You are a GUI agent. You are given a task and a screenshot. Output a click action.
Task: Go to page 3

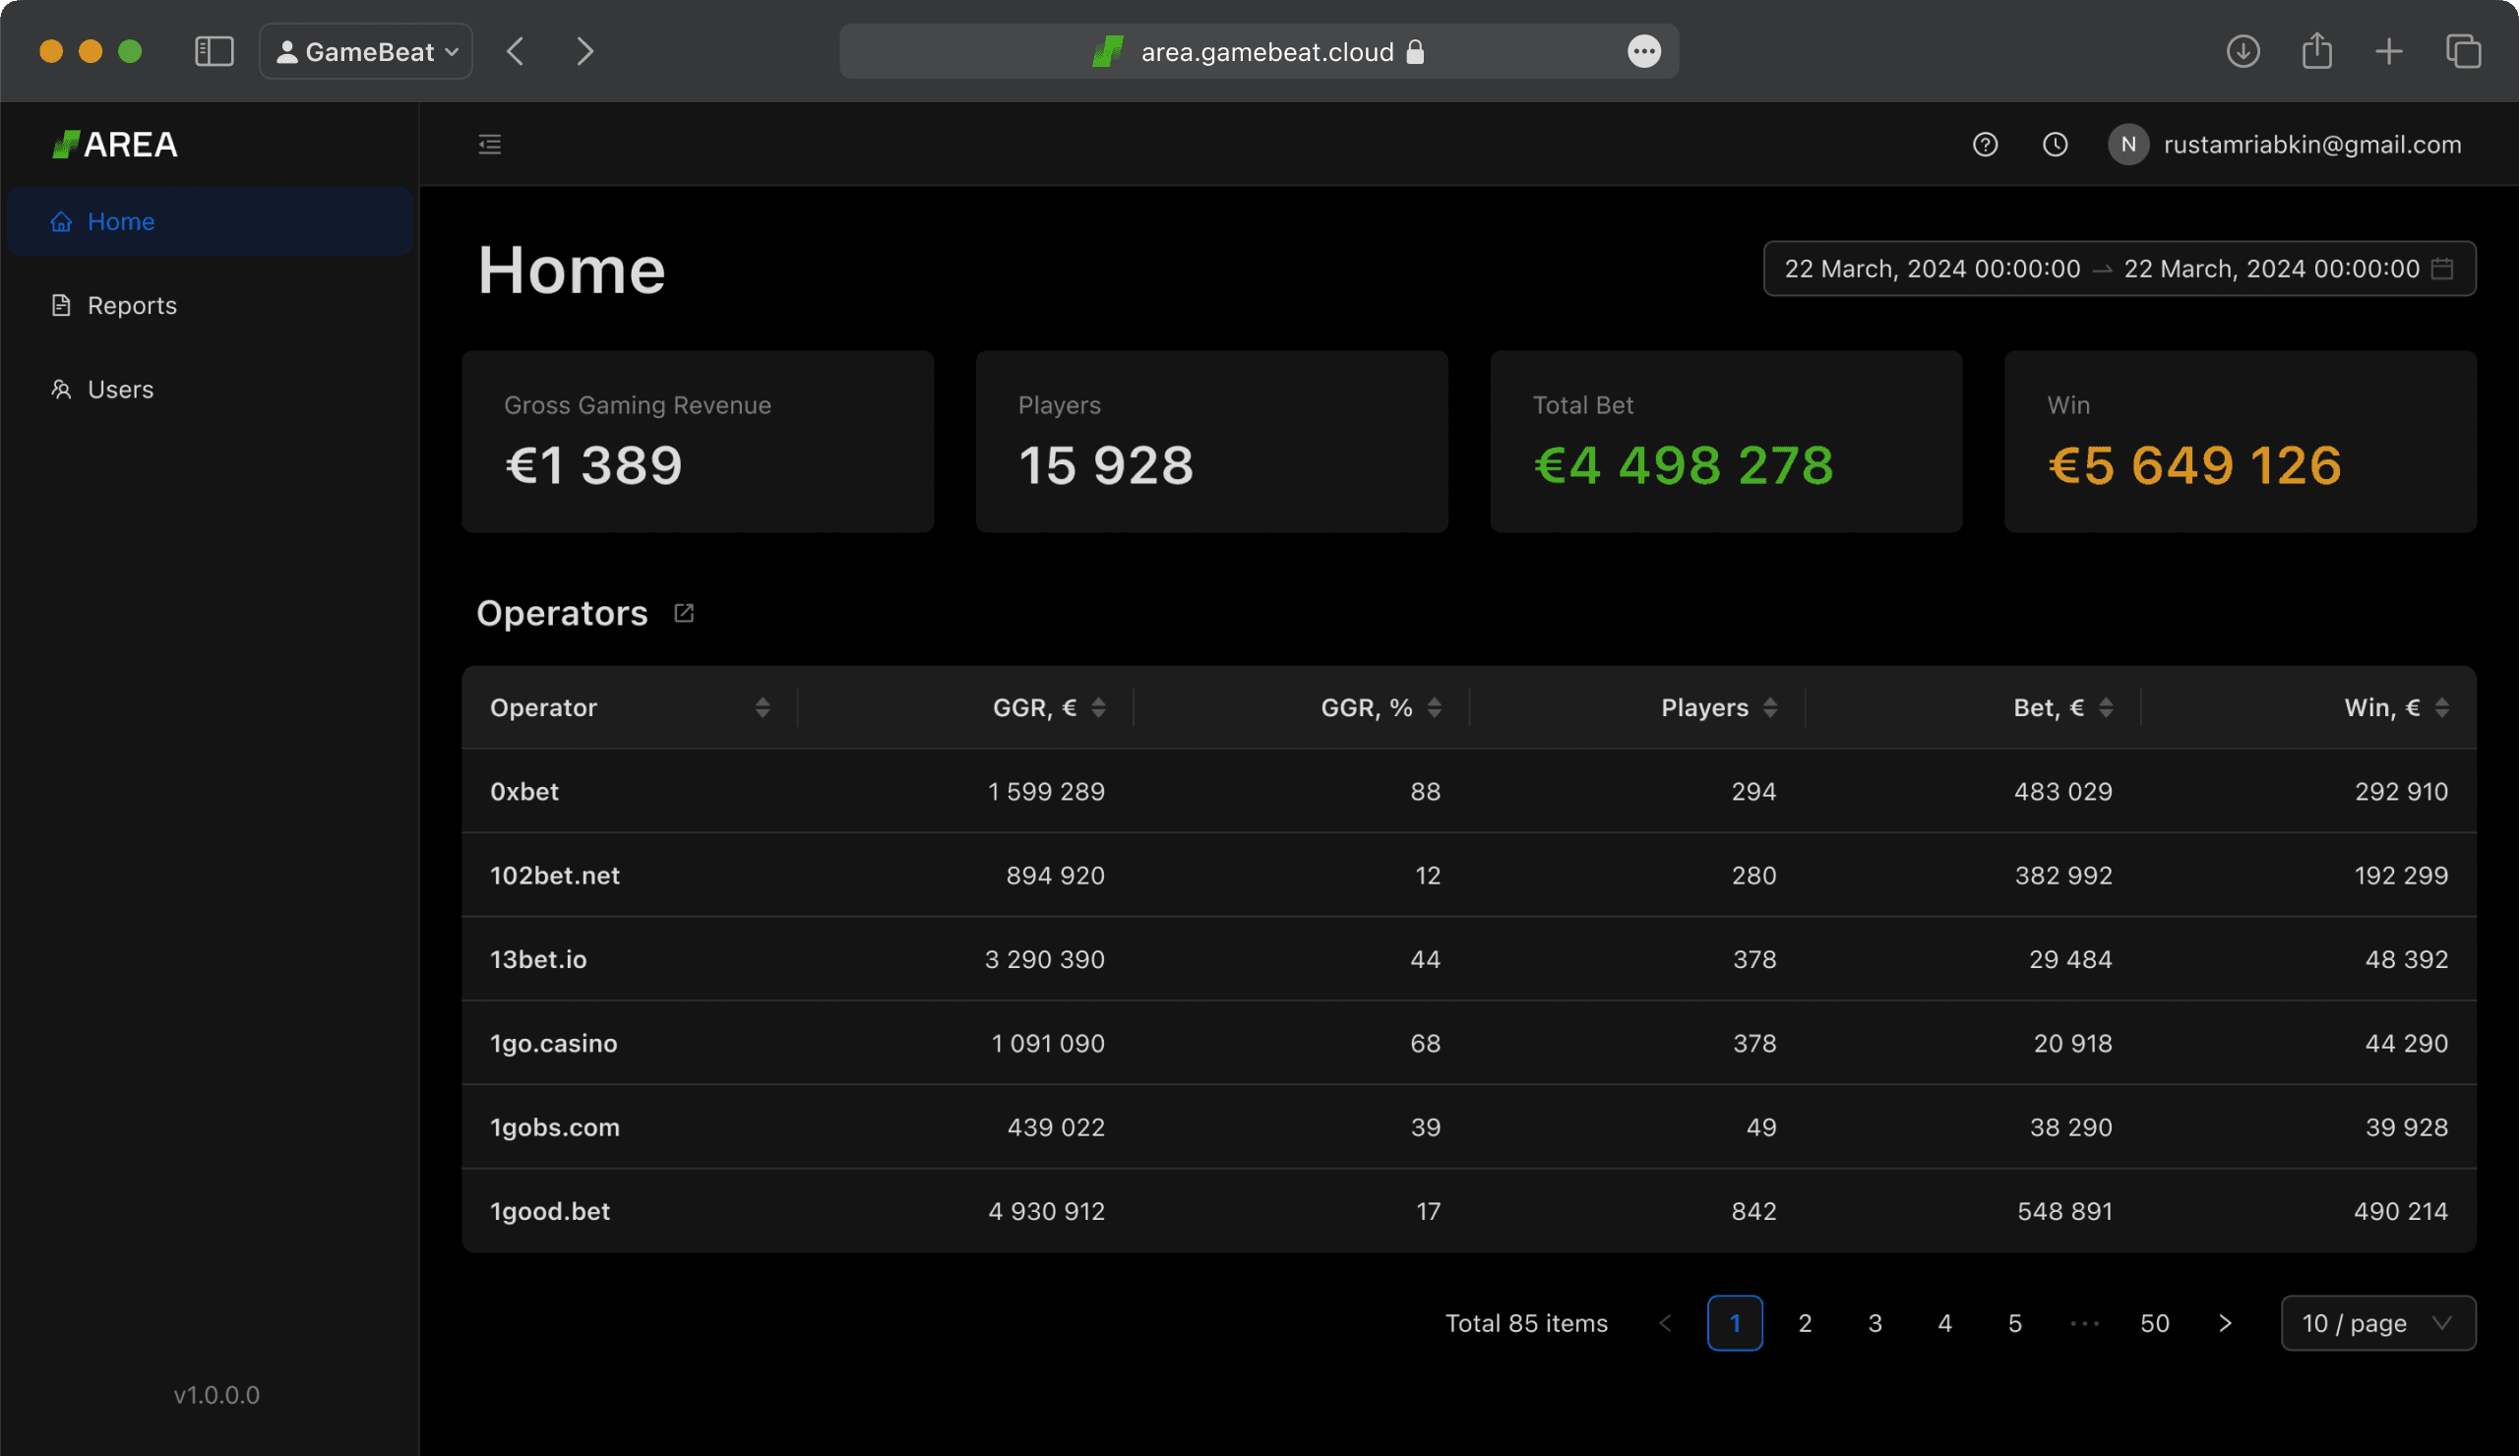1875,1323
